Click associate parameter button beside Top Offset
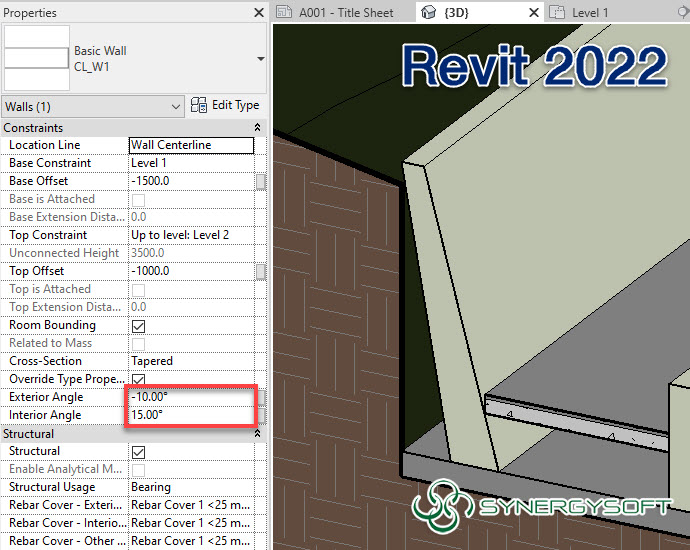The height and width of the screenshot is (550, 690). [261, 271]
